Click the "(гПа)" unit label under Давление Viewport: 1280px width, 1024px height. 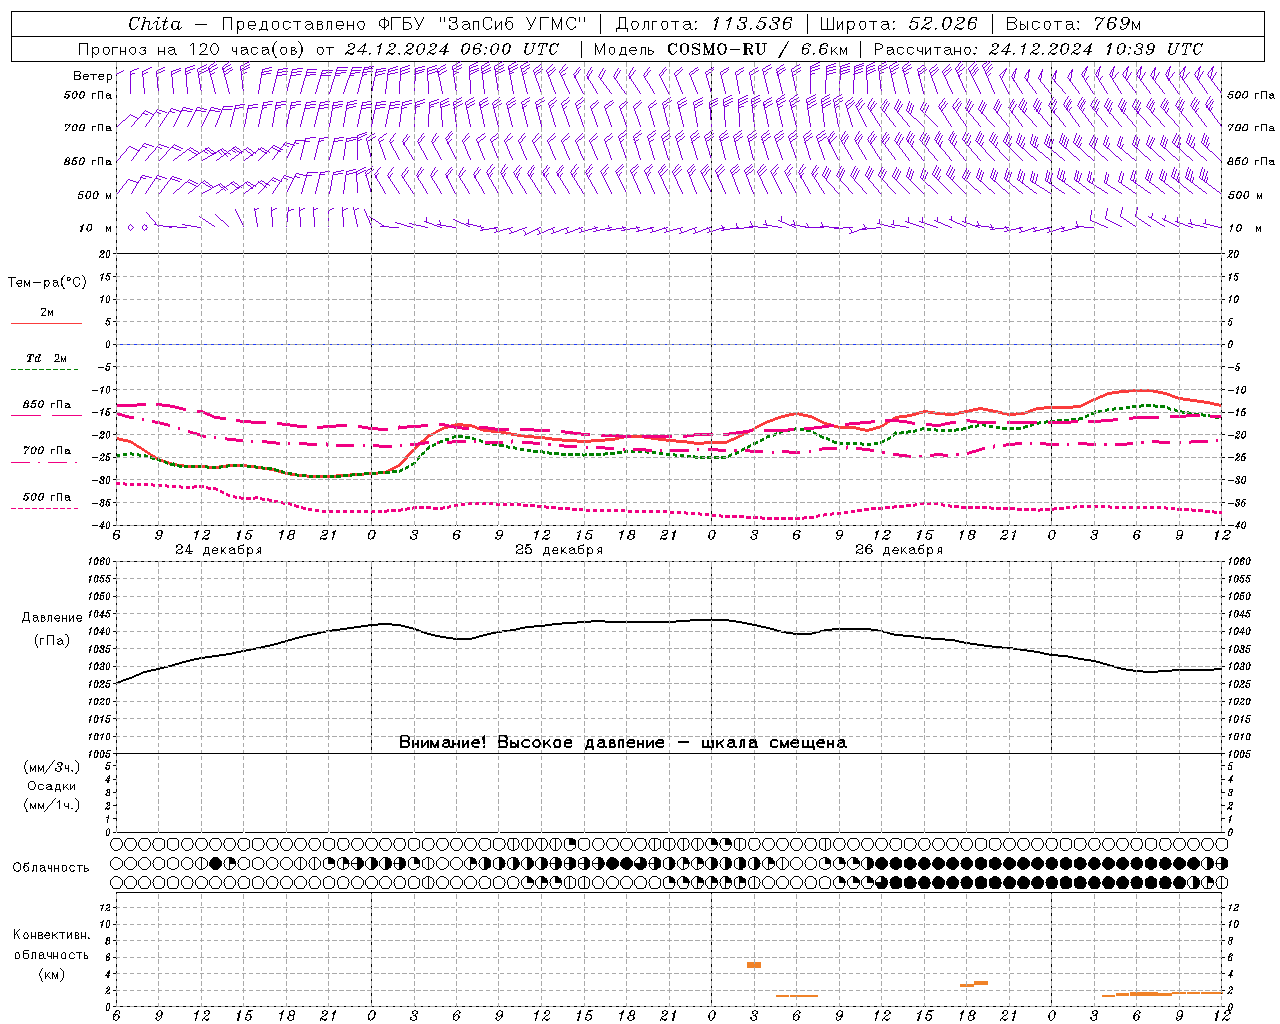pyautogui.click(x=51, y=641)
